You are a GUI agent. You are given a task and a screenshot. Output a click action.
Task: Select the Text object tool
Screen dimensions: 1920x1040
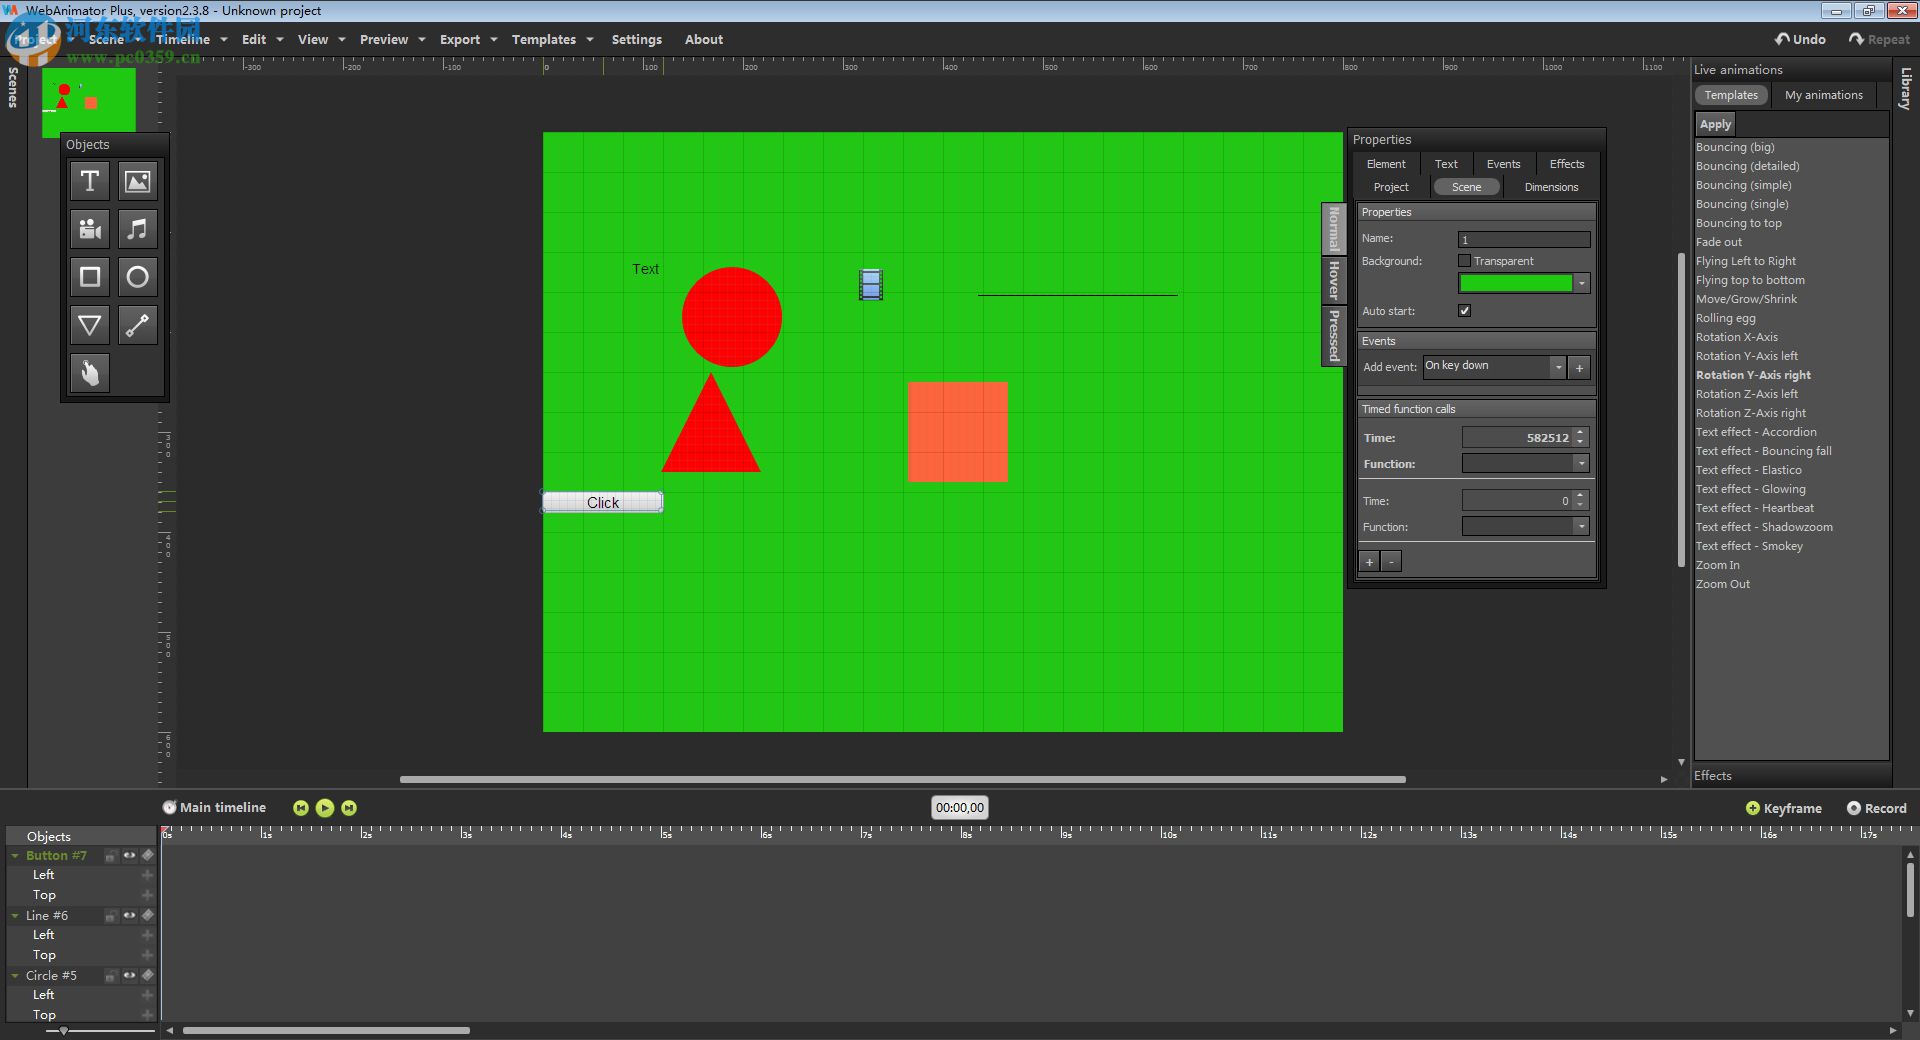point(89,181)
